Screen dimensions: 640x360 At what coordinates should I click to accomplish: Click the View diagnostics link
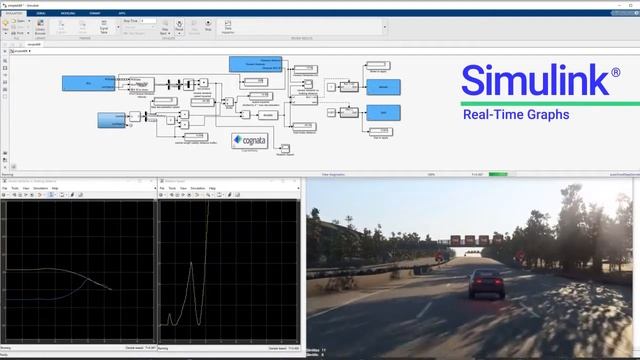[x=333, y=175]
